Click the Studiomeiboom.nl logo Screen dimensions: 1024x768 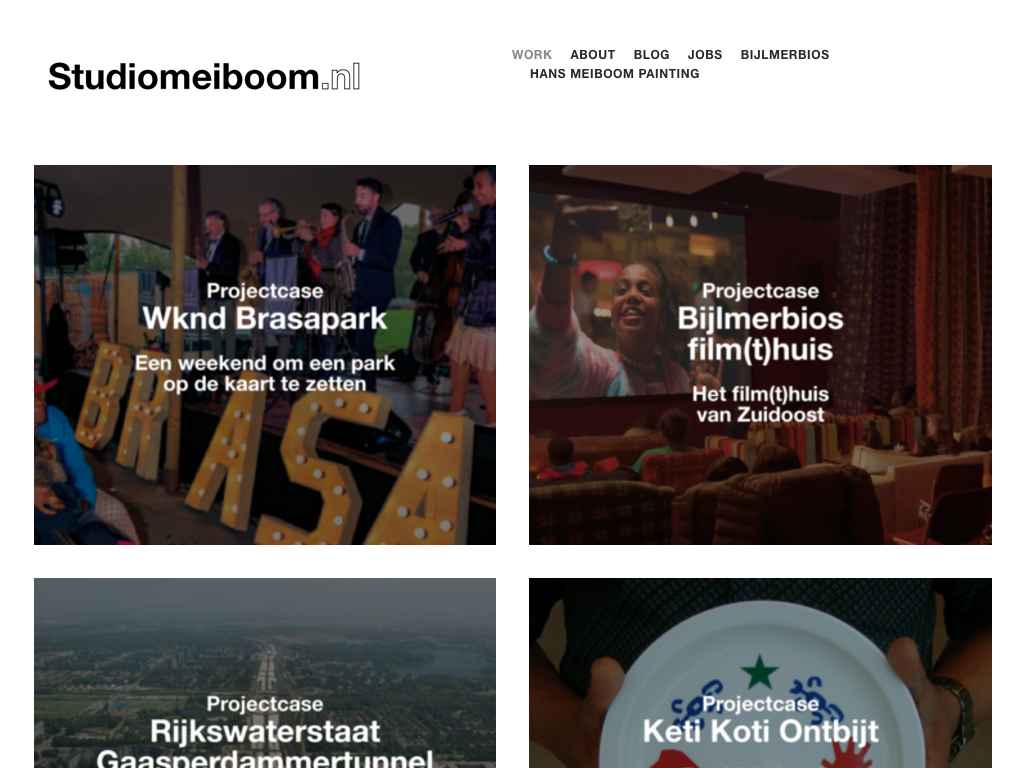pyautogui.click(x=204, y=76)
